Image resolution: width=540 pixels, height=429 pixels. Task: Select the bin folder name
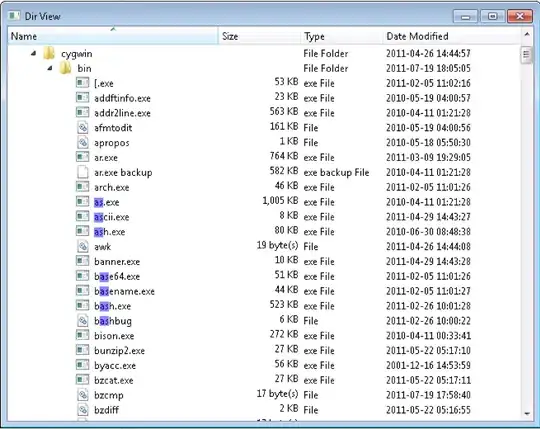(84, 69)
